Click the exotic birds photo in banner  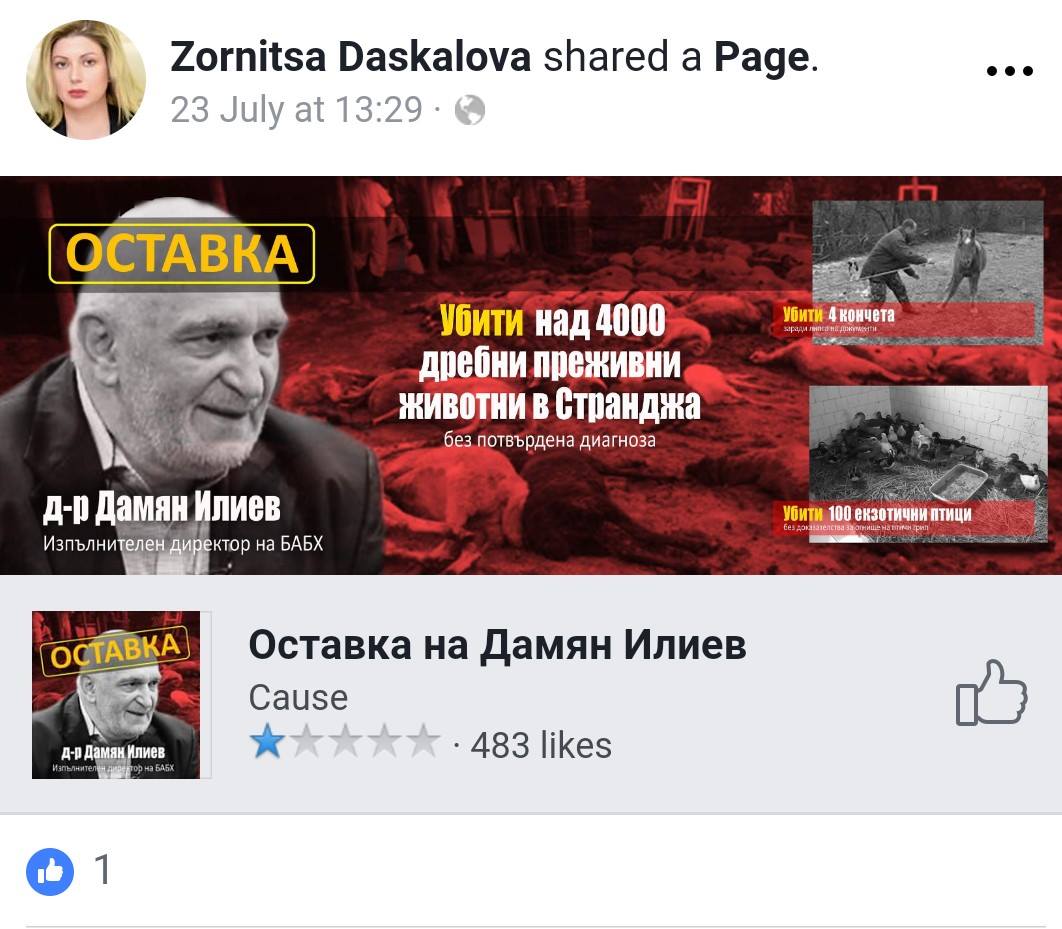coord(929,464)
